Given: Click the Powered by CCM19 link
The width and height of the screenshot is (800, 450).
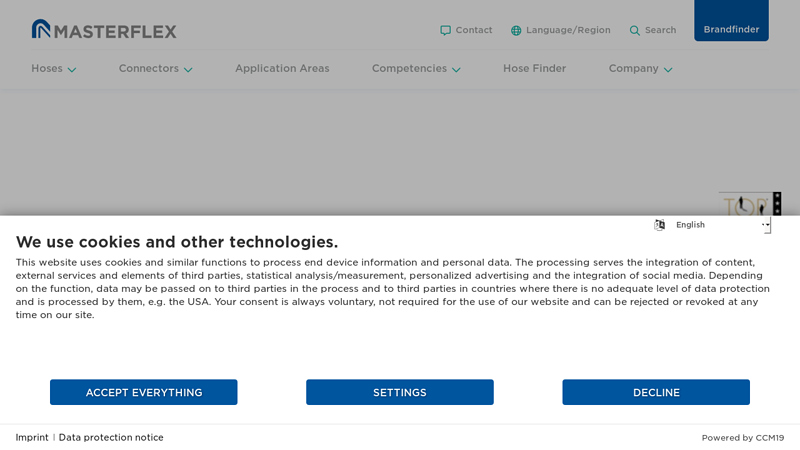Looking at the screenshot, I should click(x=742, y=437).
